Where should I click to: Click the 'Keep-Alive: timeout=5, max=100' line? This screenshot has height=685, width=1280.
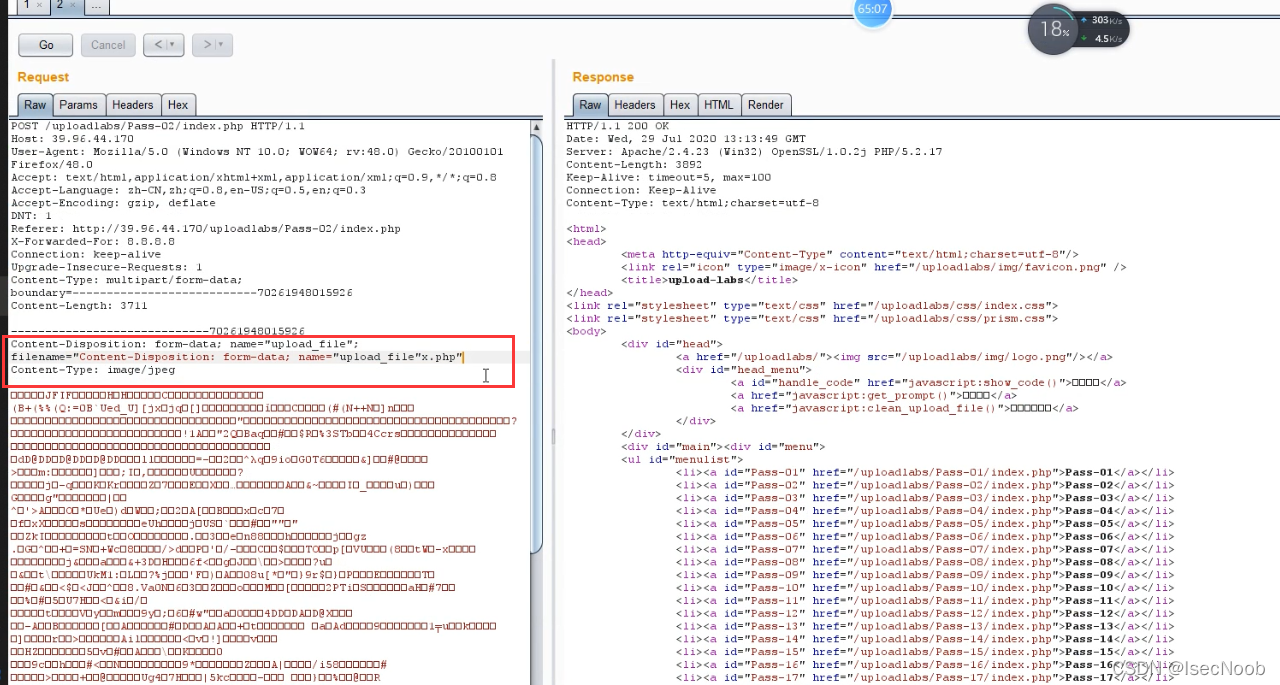click(x=669, y=177)
